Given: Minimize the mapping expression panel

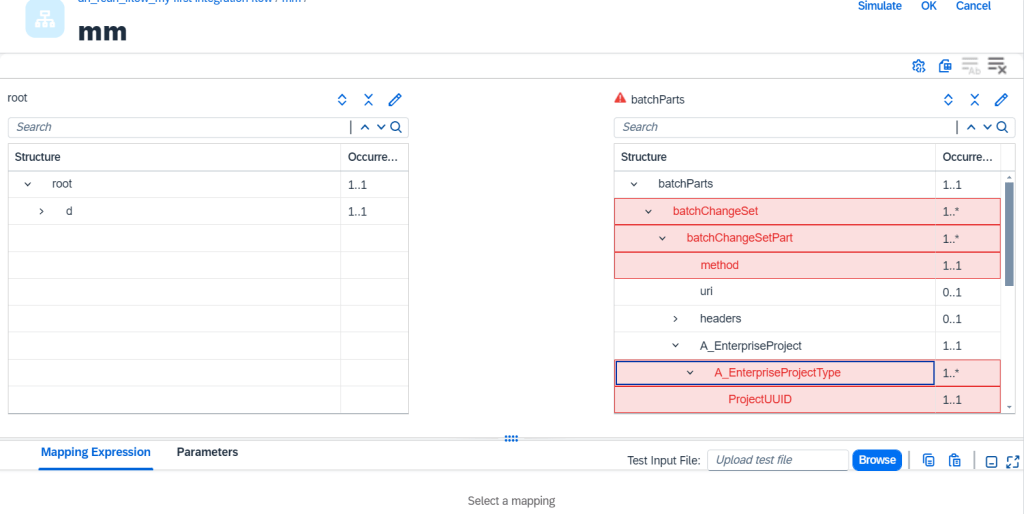Looking at the screenshot, I should tap(991, 461).
